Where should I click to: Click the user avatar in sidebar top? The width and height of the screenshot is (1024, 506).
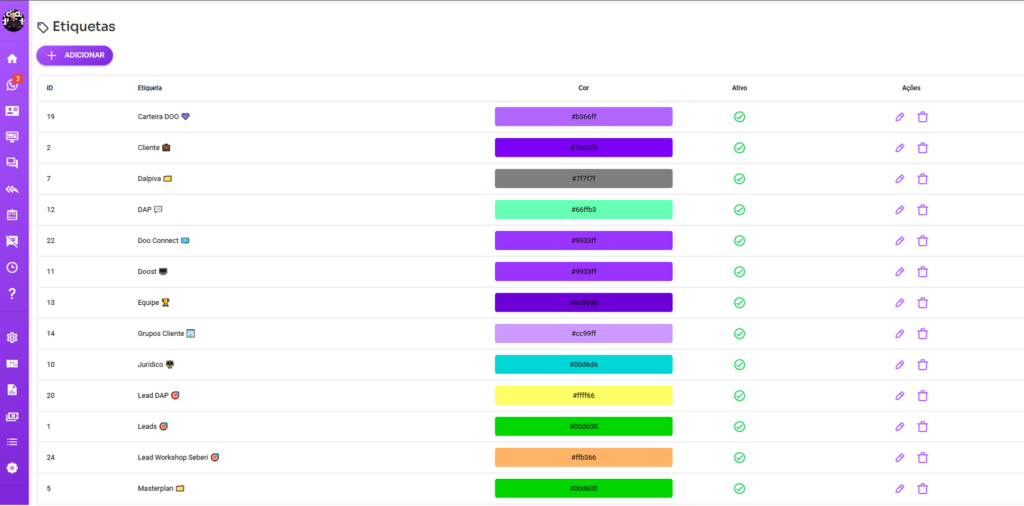coord(13,20)
